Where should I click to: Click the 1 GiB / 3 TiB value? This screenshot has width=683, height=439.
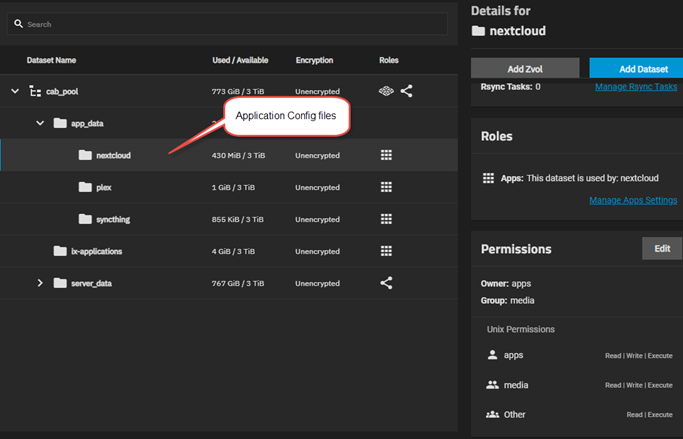233,188
